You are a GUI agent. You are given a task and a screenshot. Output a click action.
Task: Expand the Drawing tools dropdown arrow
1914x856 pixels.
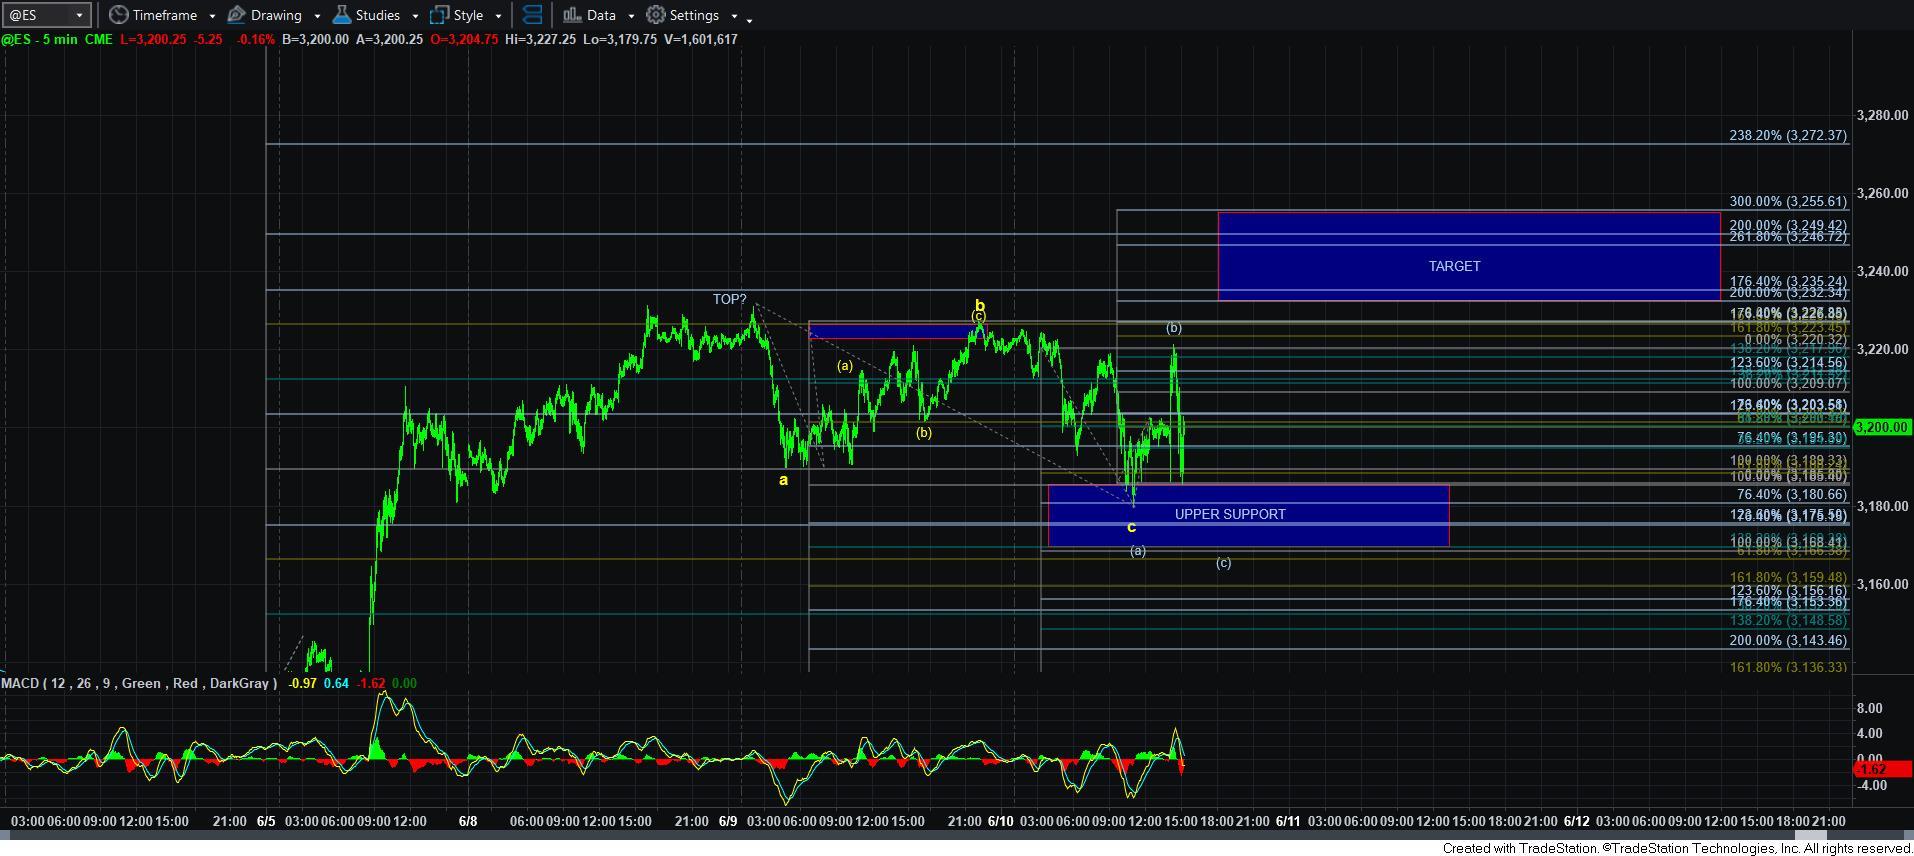[x=317, y=16]
